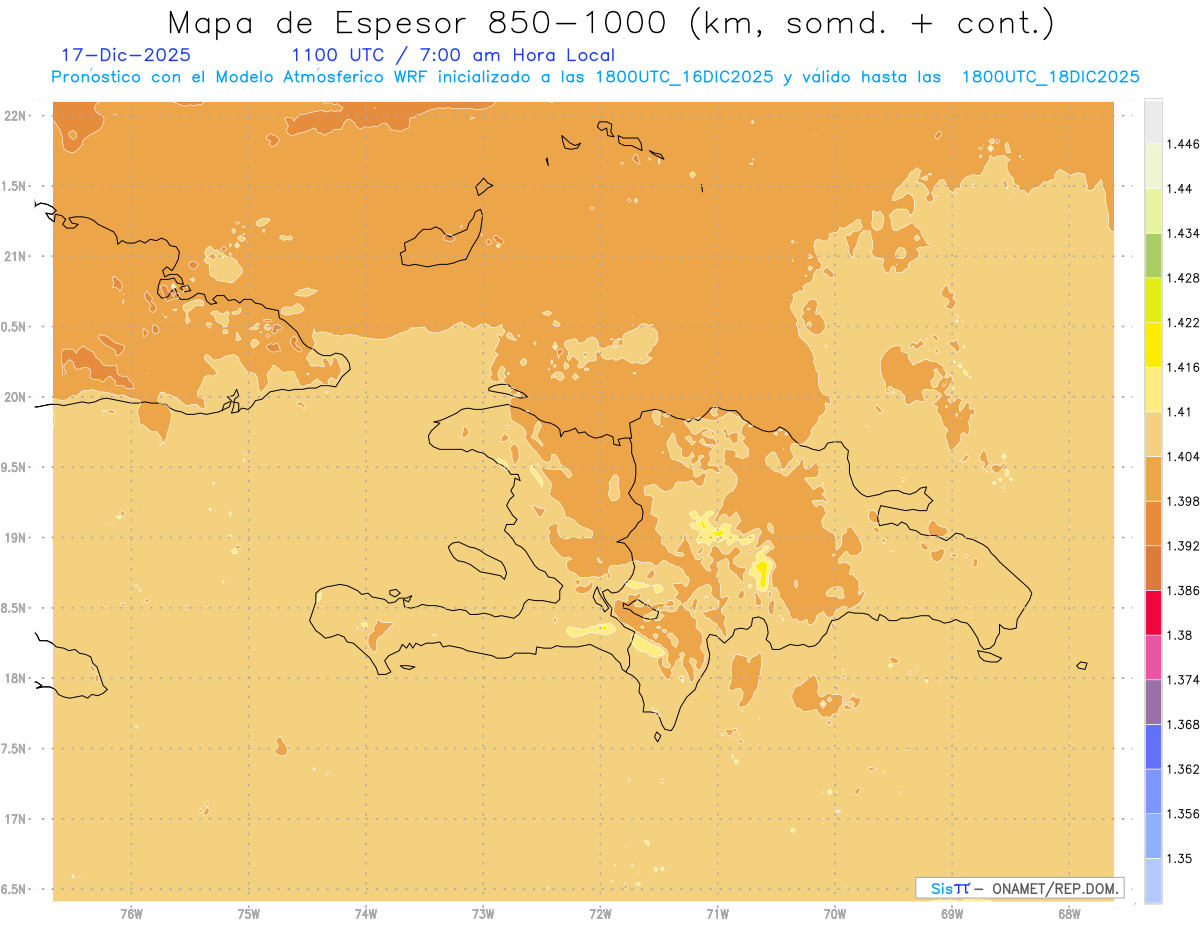This screenshot has height=927, width=1200.
Task: Click the colorbar value '1.416'
Action: (1183, 367)
